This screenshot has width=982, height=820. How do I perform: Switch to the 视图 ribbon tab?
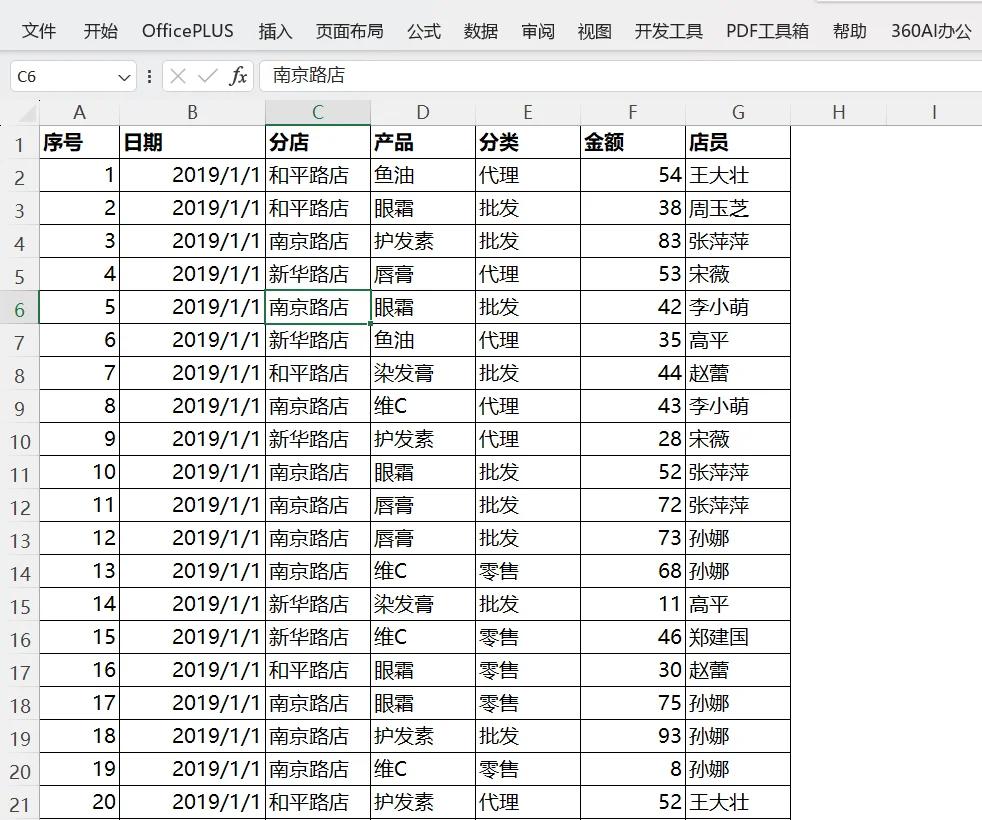coord(594,31)
